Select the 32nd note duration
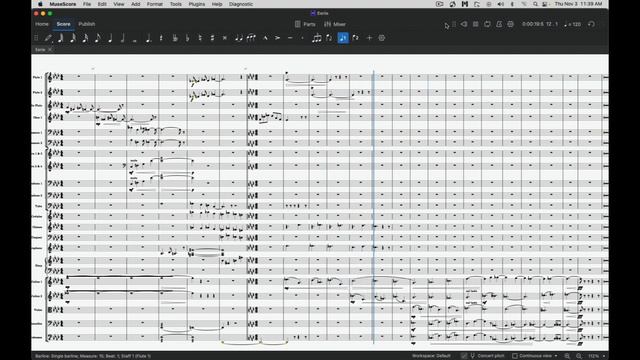640x360 pixels. click(x=73, y=38)
